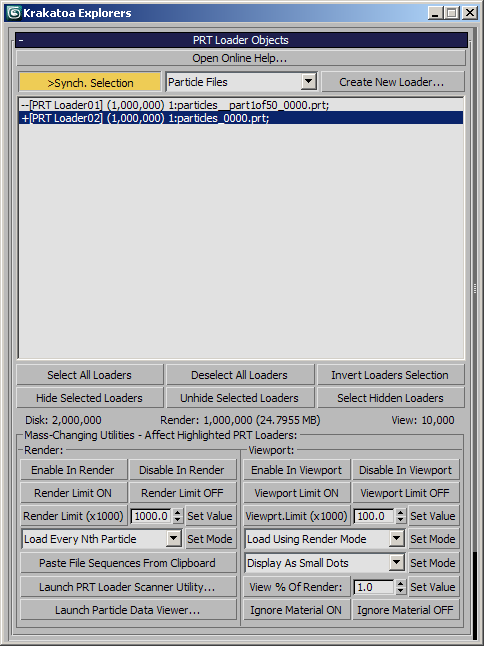Select the PRT Loader02 list row
484x646 pixels.
241,118
